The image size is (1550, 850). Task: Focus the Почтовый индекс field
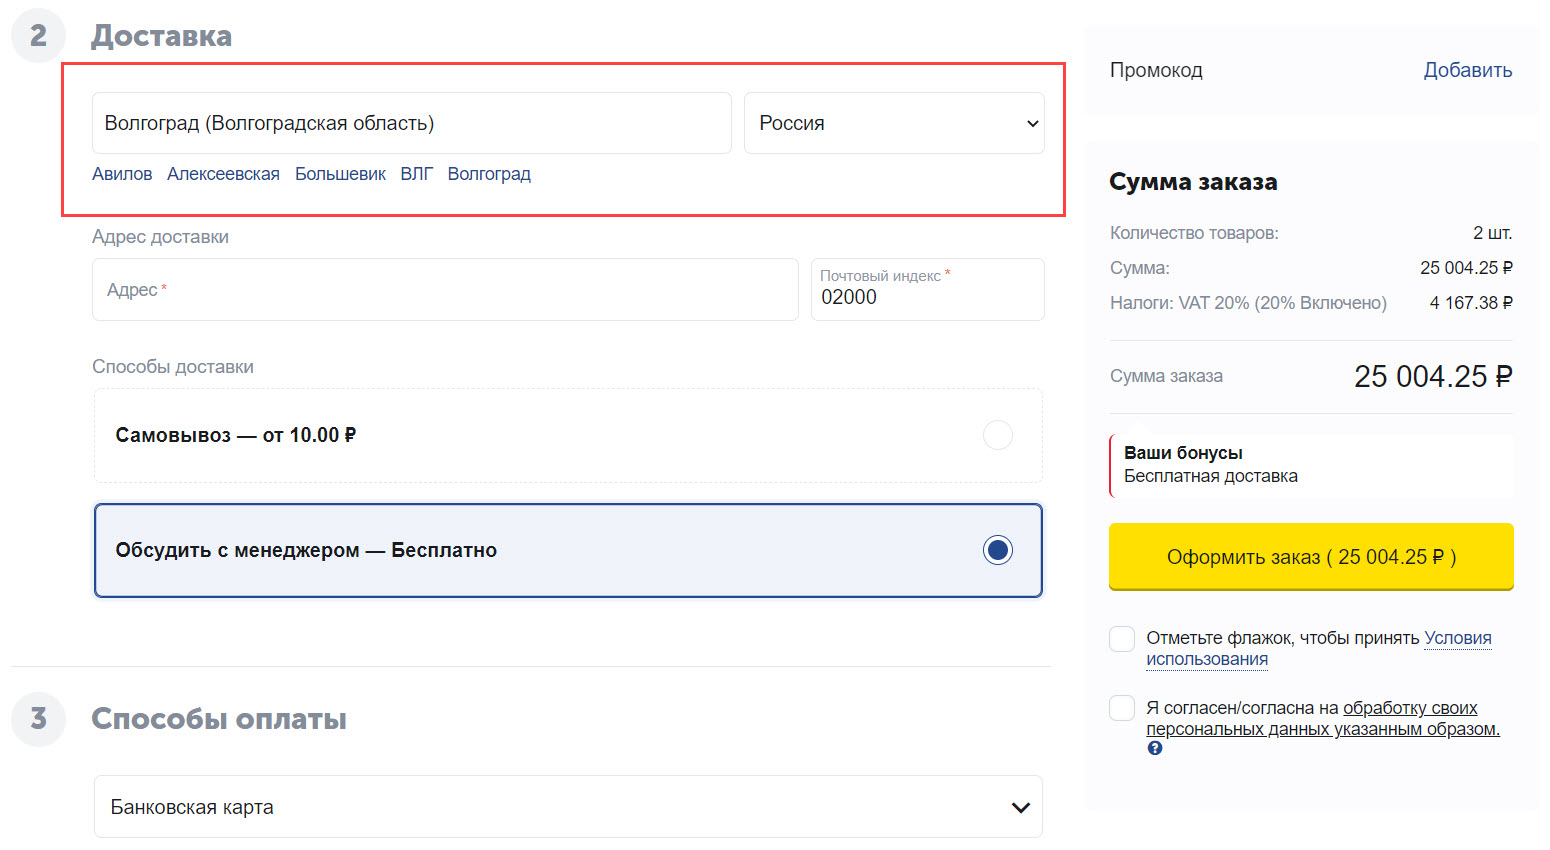(x=927, y=297)
